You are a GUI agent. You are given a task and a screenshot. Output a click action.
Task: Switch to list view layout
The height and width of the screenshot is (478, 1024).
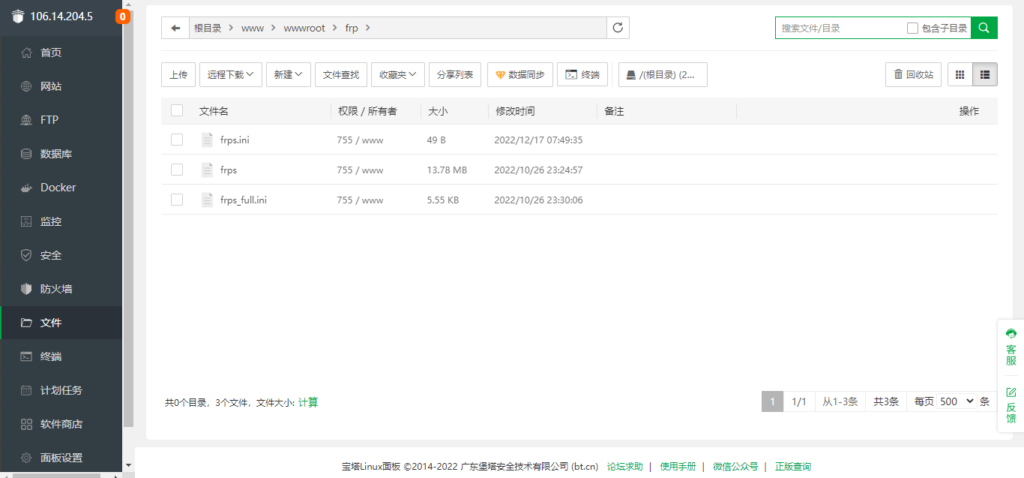click(985, 74)
